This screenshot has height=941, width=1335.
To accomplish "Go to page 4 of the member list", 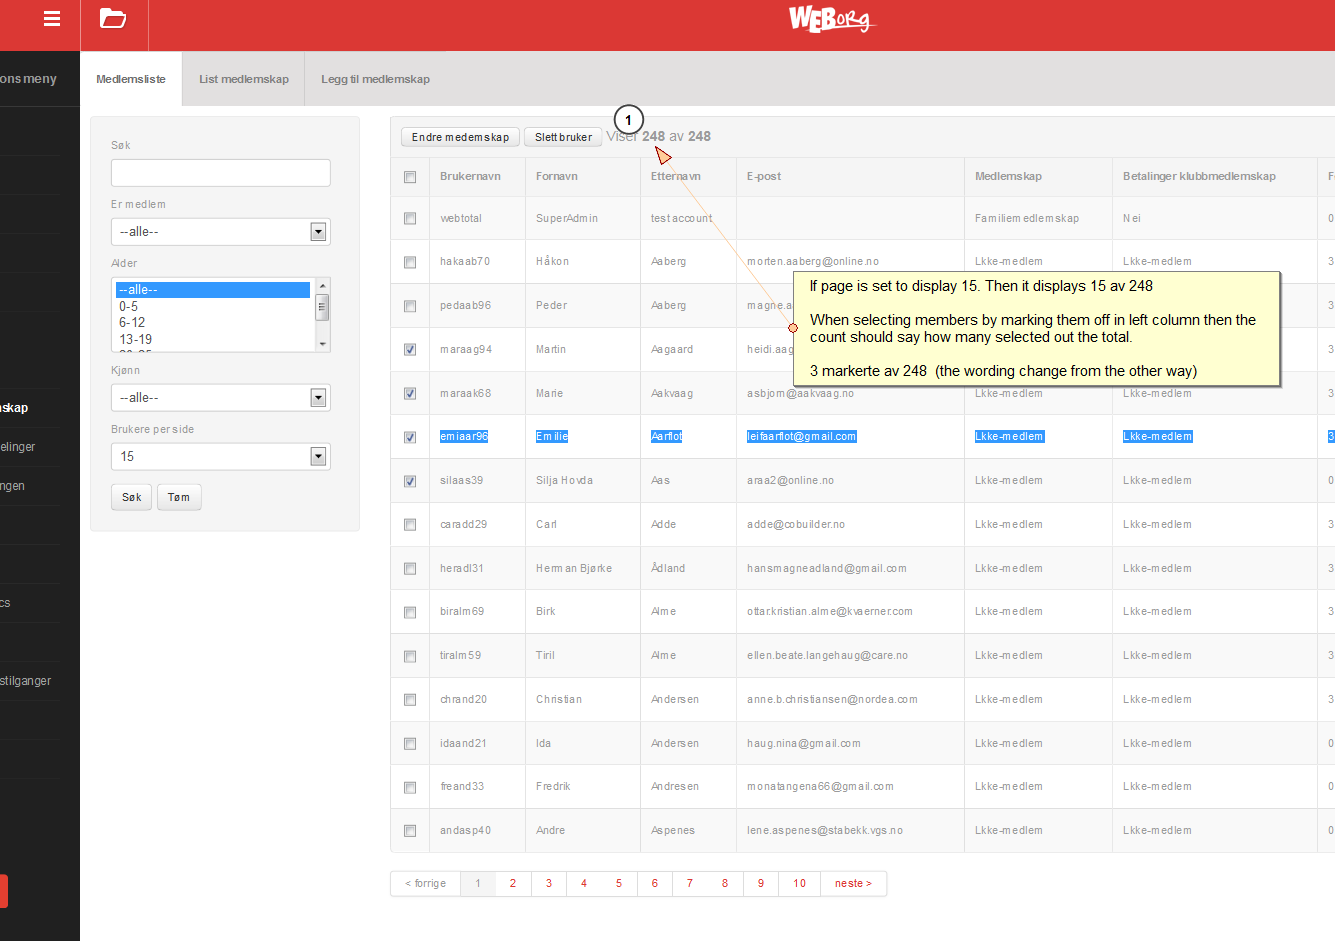I will click(x=584, y=884).
